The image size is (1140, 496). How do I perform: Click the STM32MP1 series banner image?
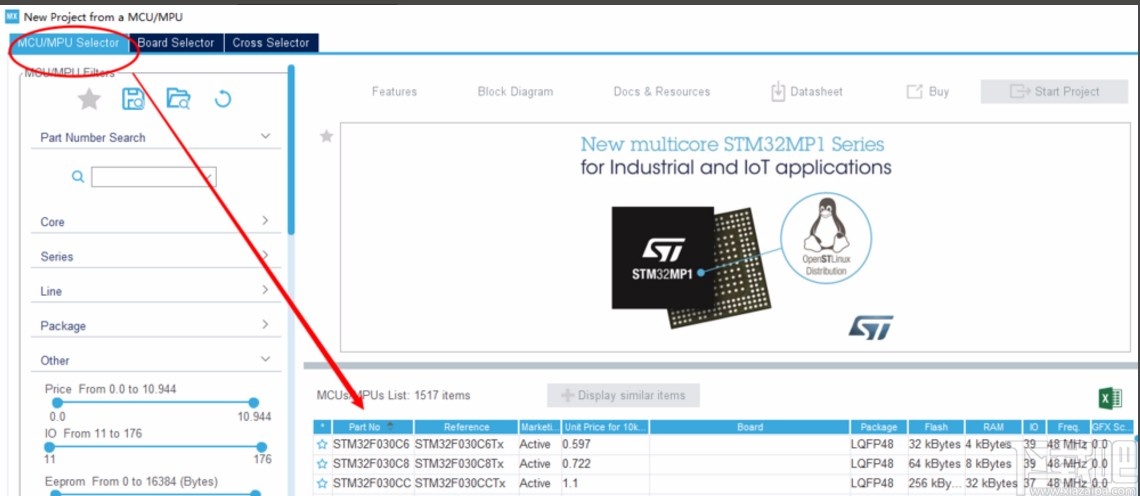click(736, 239)
